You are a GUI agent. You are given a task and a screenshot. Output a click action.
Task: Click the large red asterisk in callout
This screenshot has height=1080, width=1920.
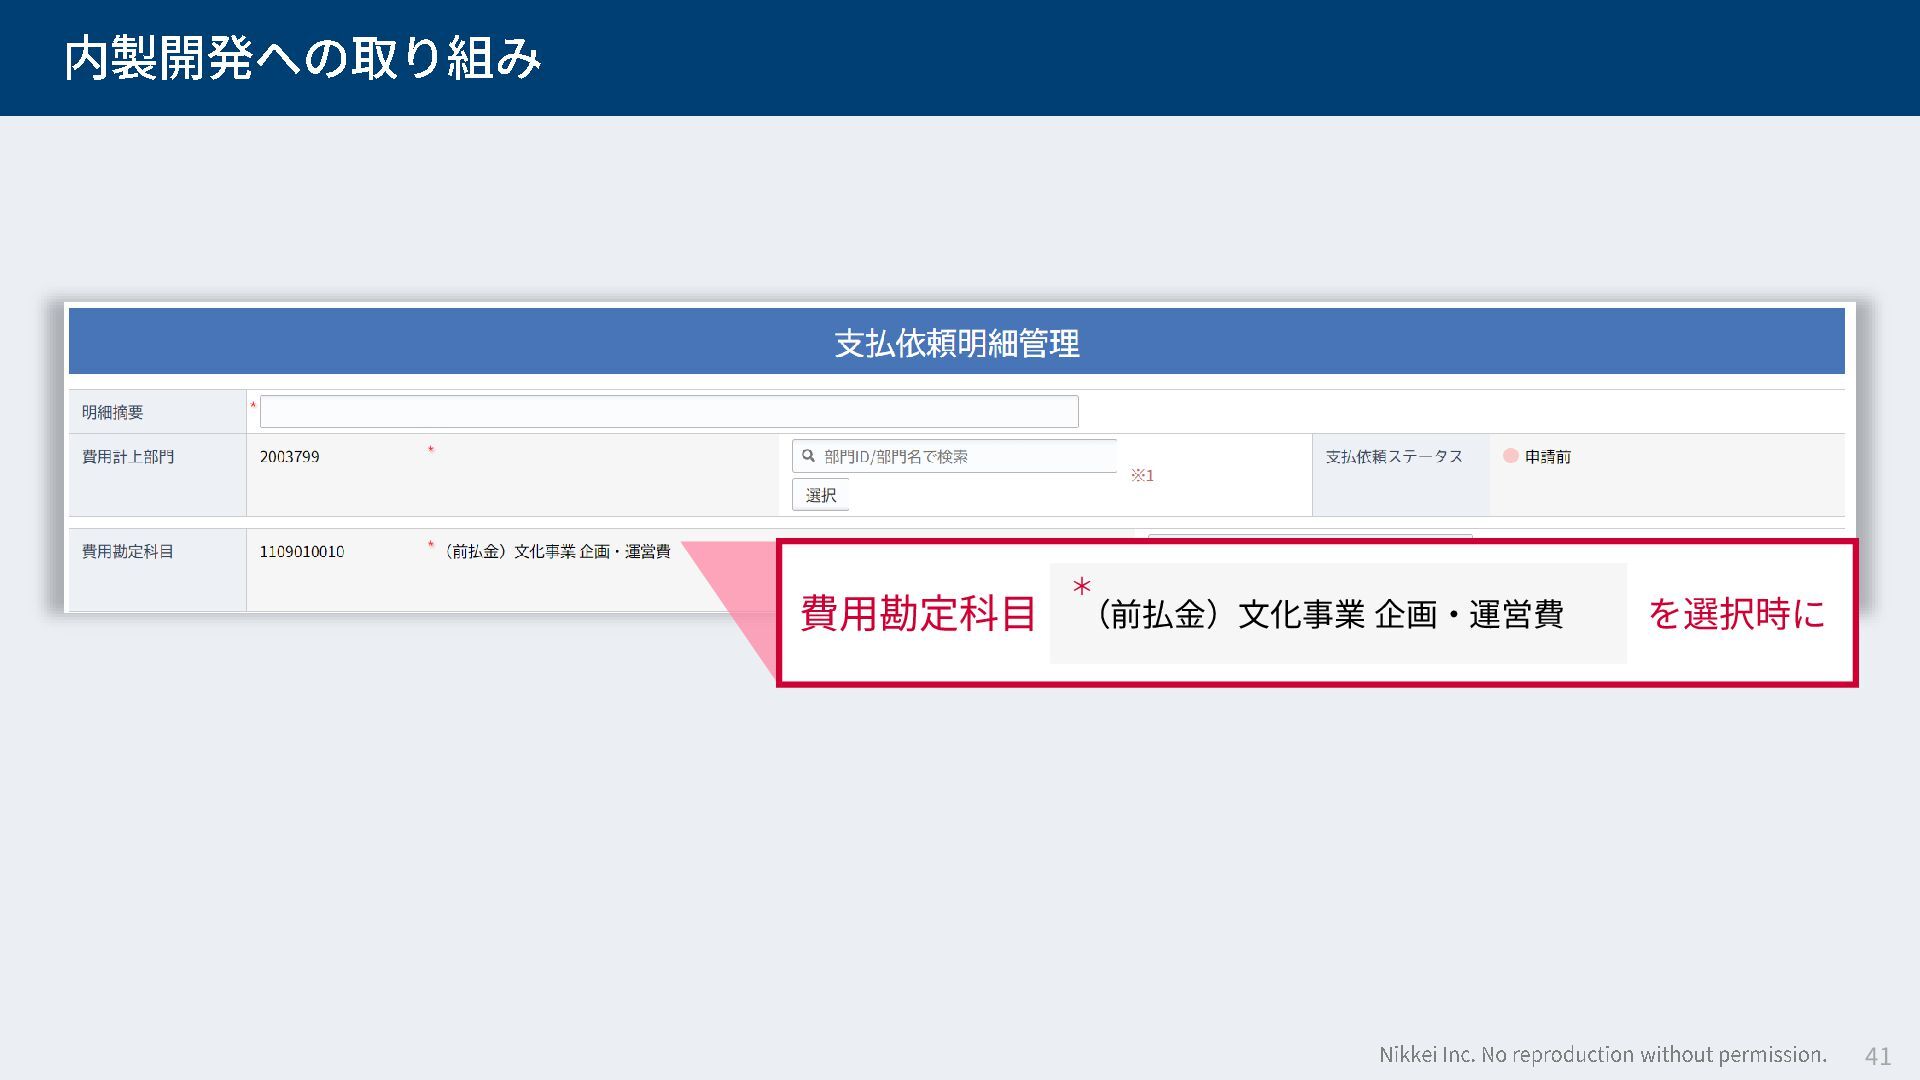(1081, 587)
